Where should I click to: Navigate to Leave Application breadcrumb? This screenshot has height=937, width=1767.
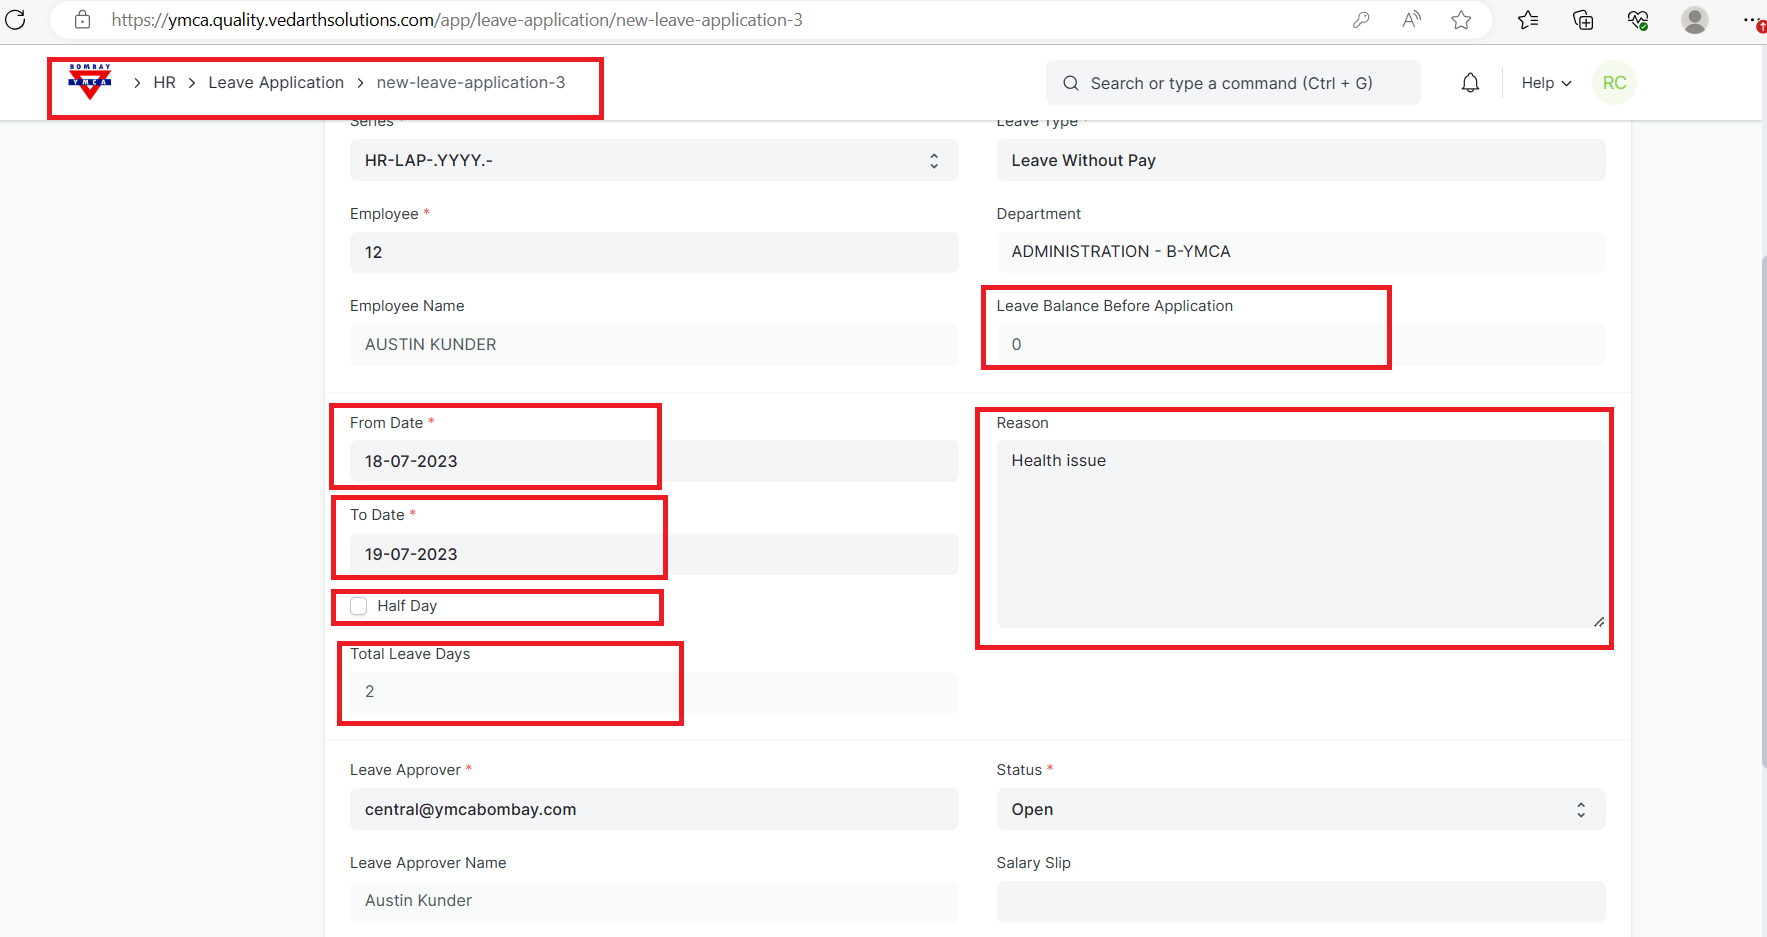[276, 83]
